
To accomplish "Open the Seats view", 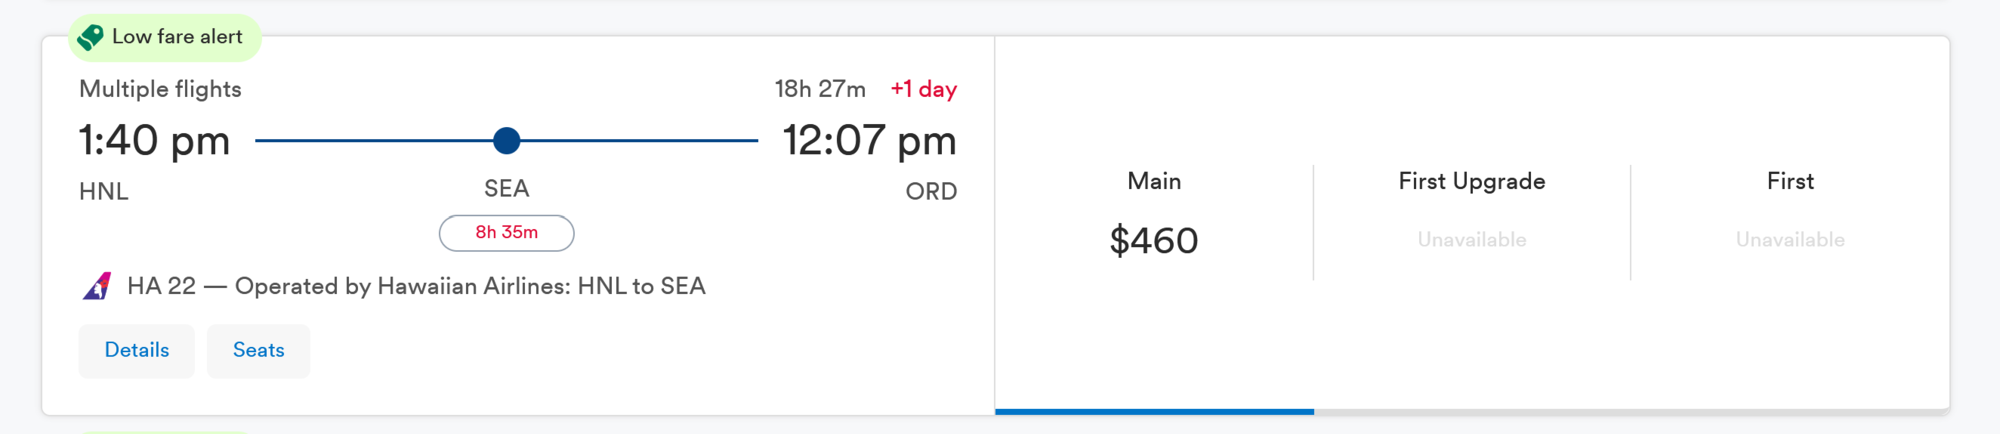I will pyautogui.click(x=258, y=350).
